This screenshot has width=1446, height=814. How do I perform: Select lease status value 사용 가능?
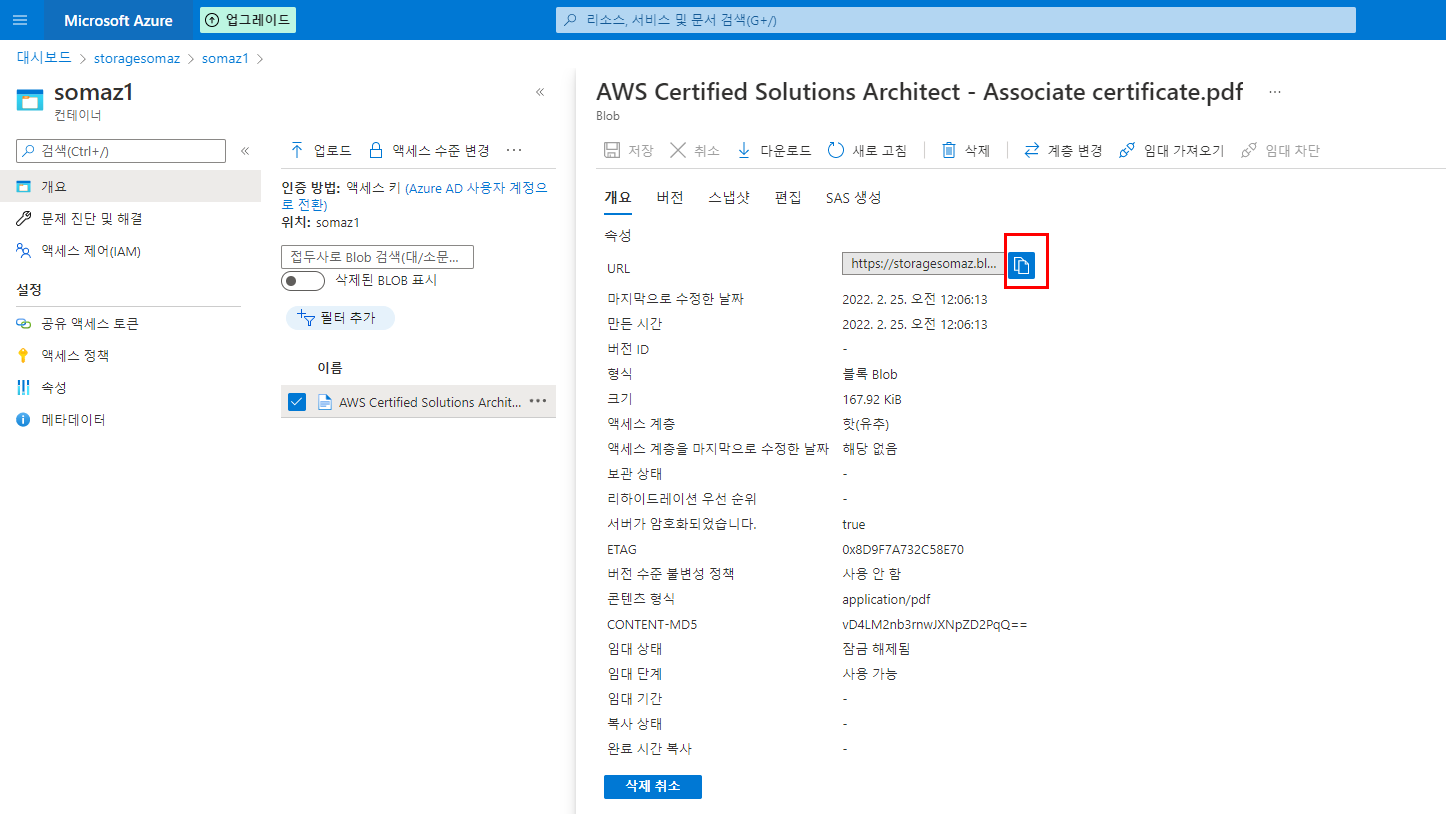(870, 674)
